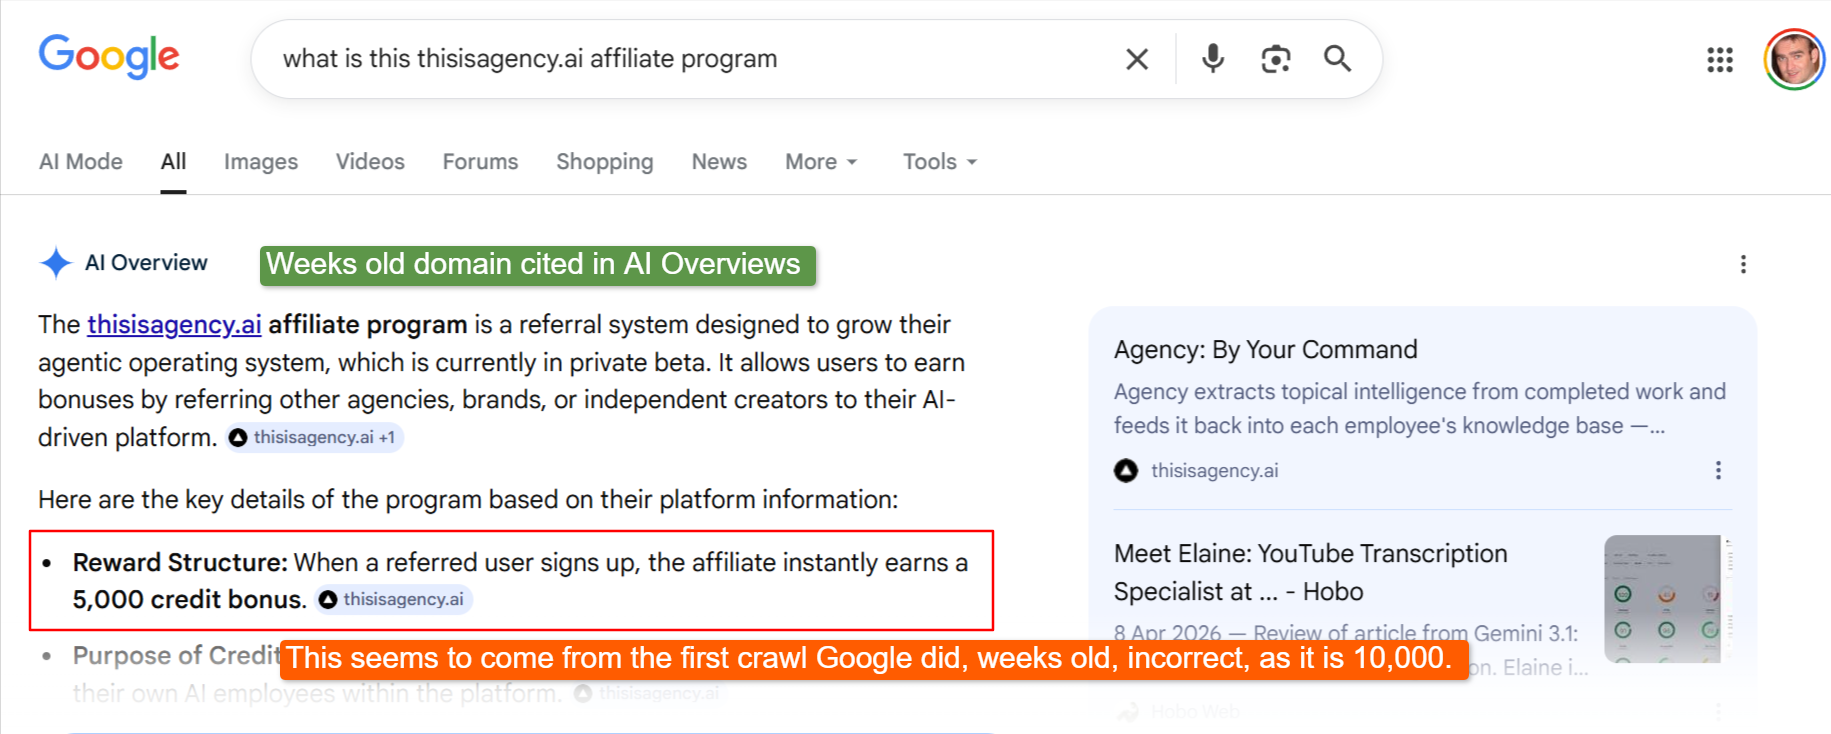Select the Forums tab
Image resolution: width=1831 pixels, height=734 pixels.
(x=480, y=161)
